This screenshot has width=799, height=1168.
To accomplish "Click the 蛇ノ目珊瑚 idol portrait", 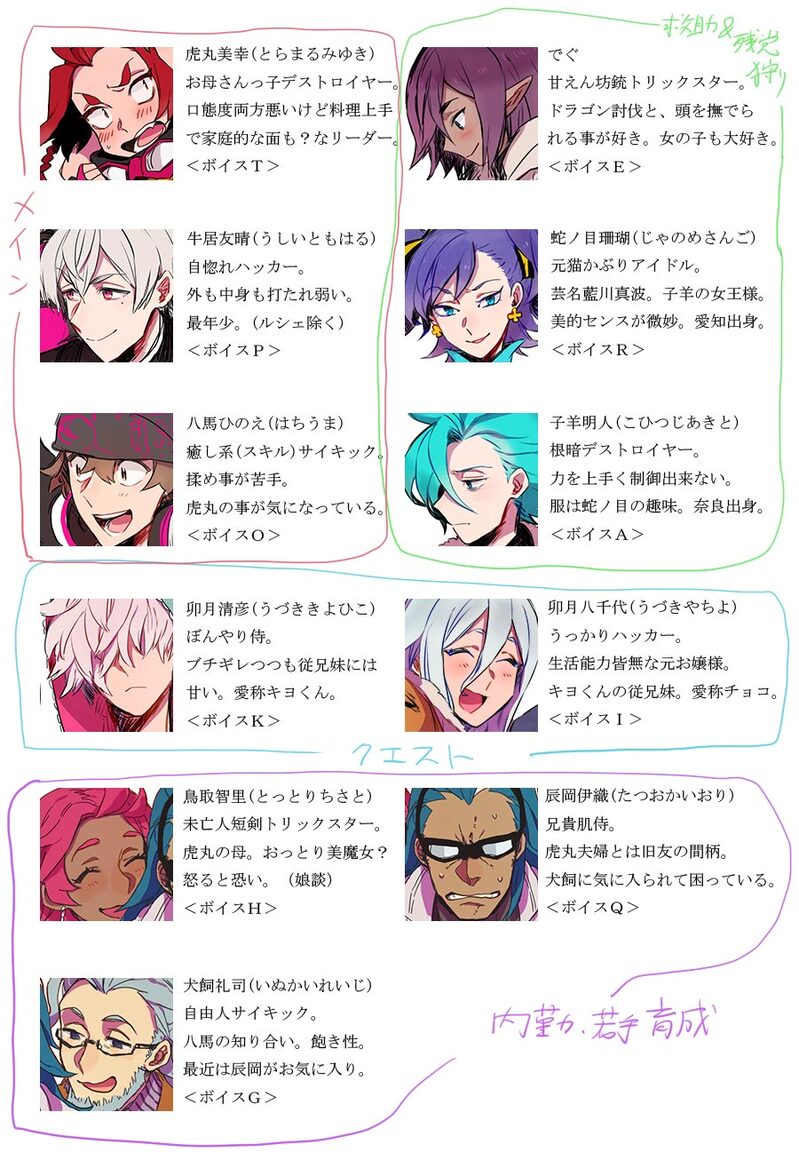I will coord(471,296).
